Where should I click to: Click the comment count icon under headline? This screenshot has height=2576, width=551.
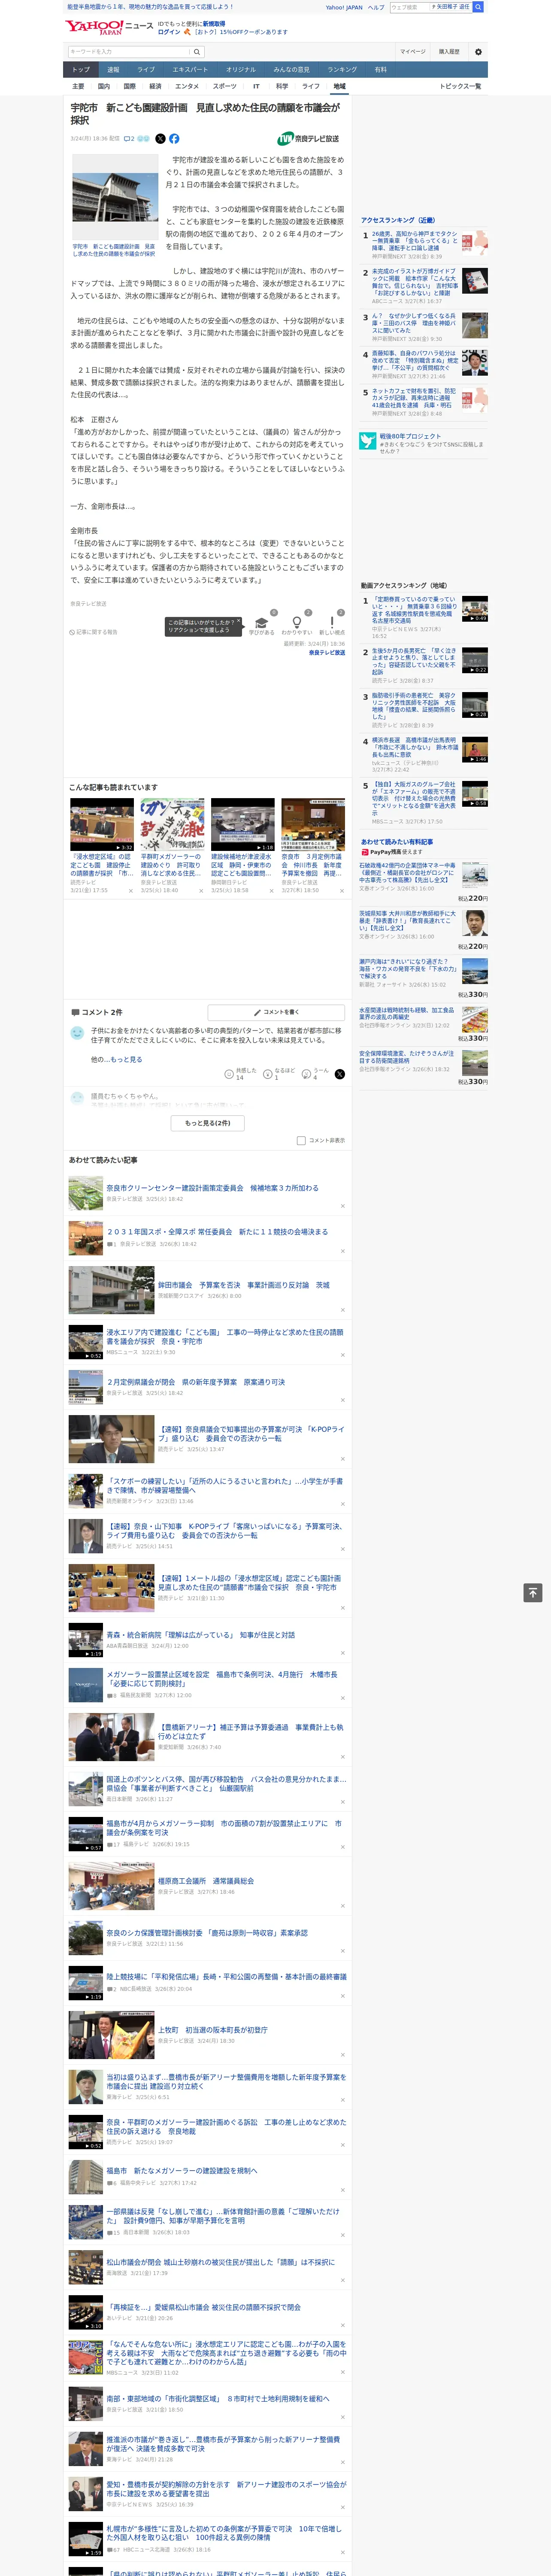(x=129, y=139)
